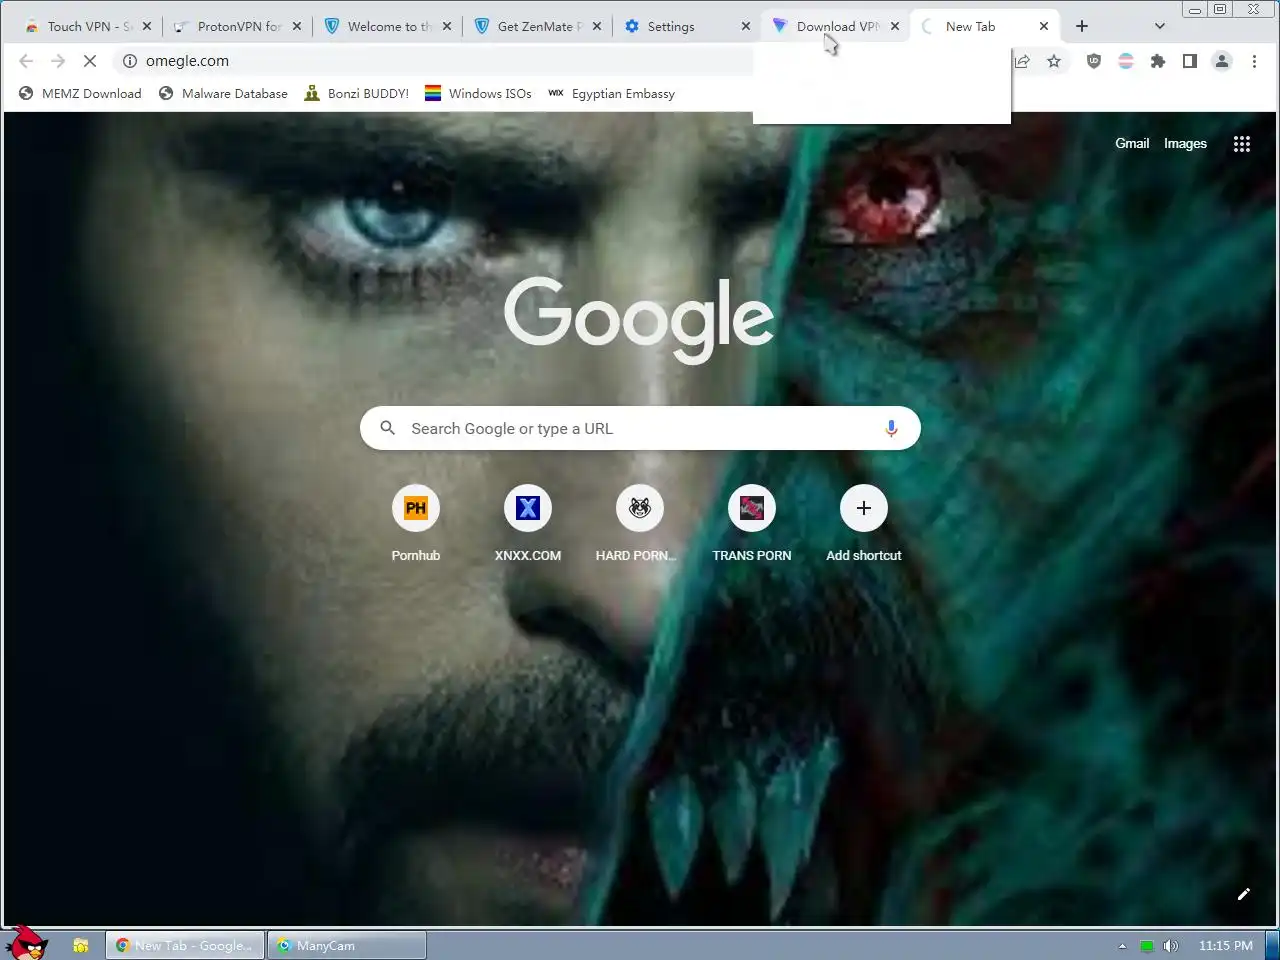Toggle the side panel icon

click(x=1190, y=61)
